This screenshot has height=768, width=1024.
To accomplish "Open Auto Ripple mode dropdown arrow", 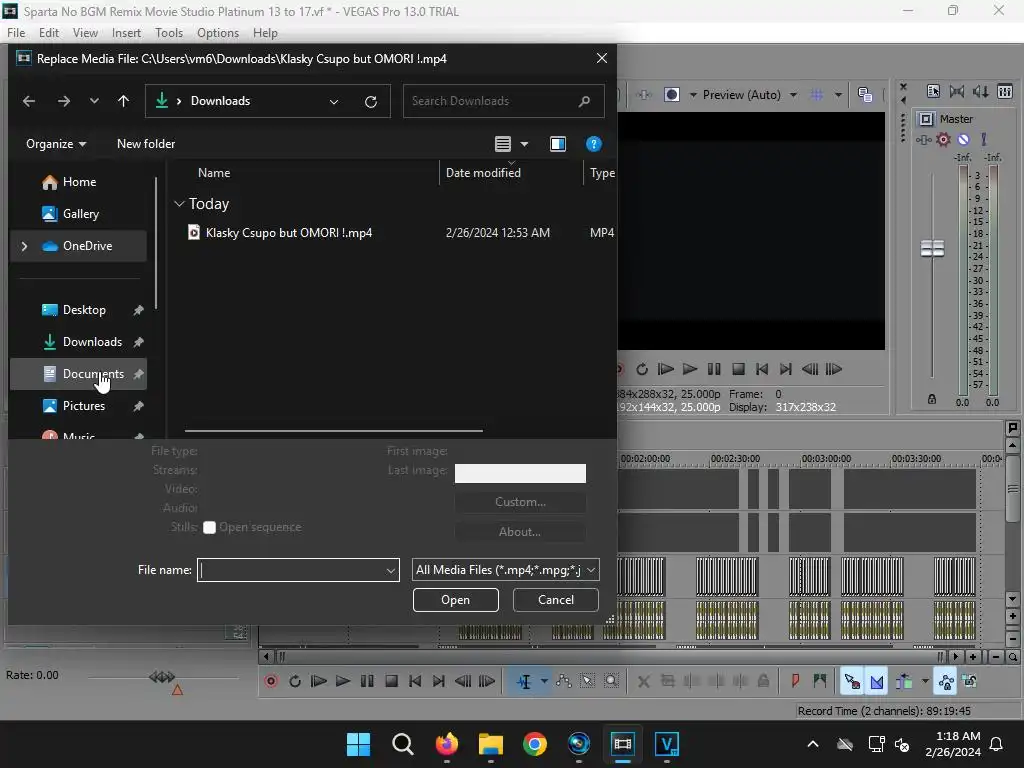I will [925, 681].
